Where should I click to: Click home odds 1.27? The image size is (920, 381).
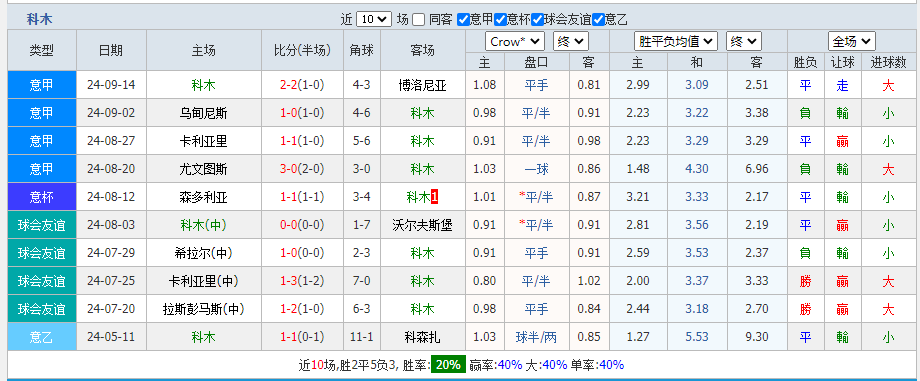(638, 338)
